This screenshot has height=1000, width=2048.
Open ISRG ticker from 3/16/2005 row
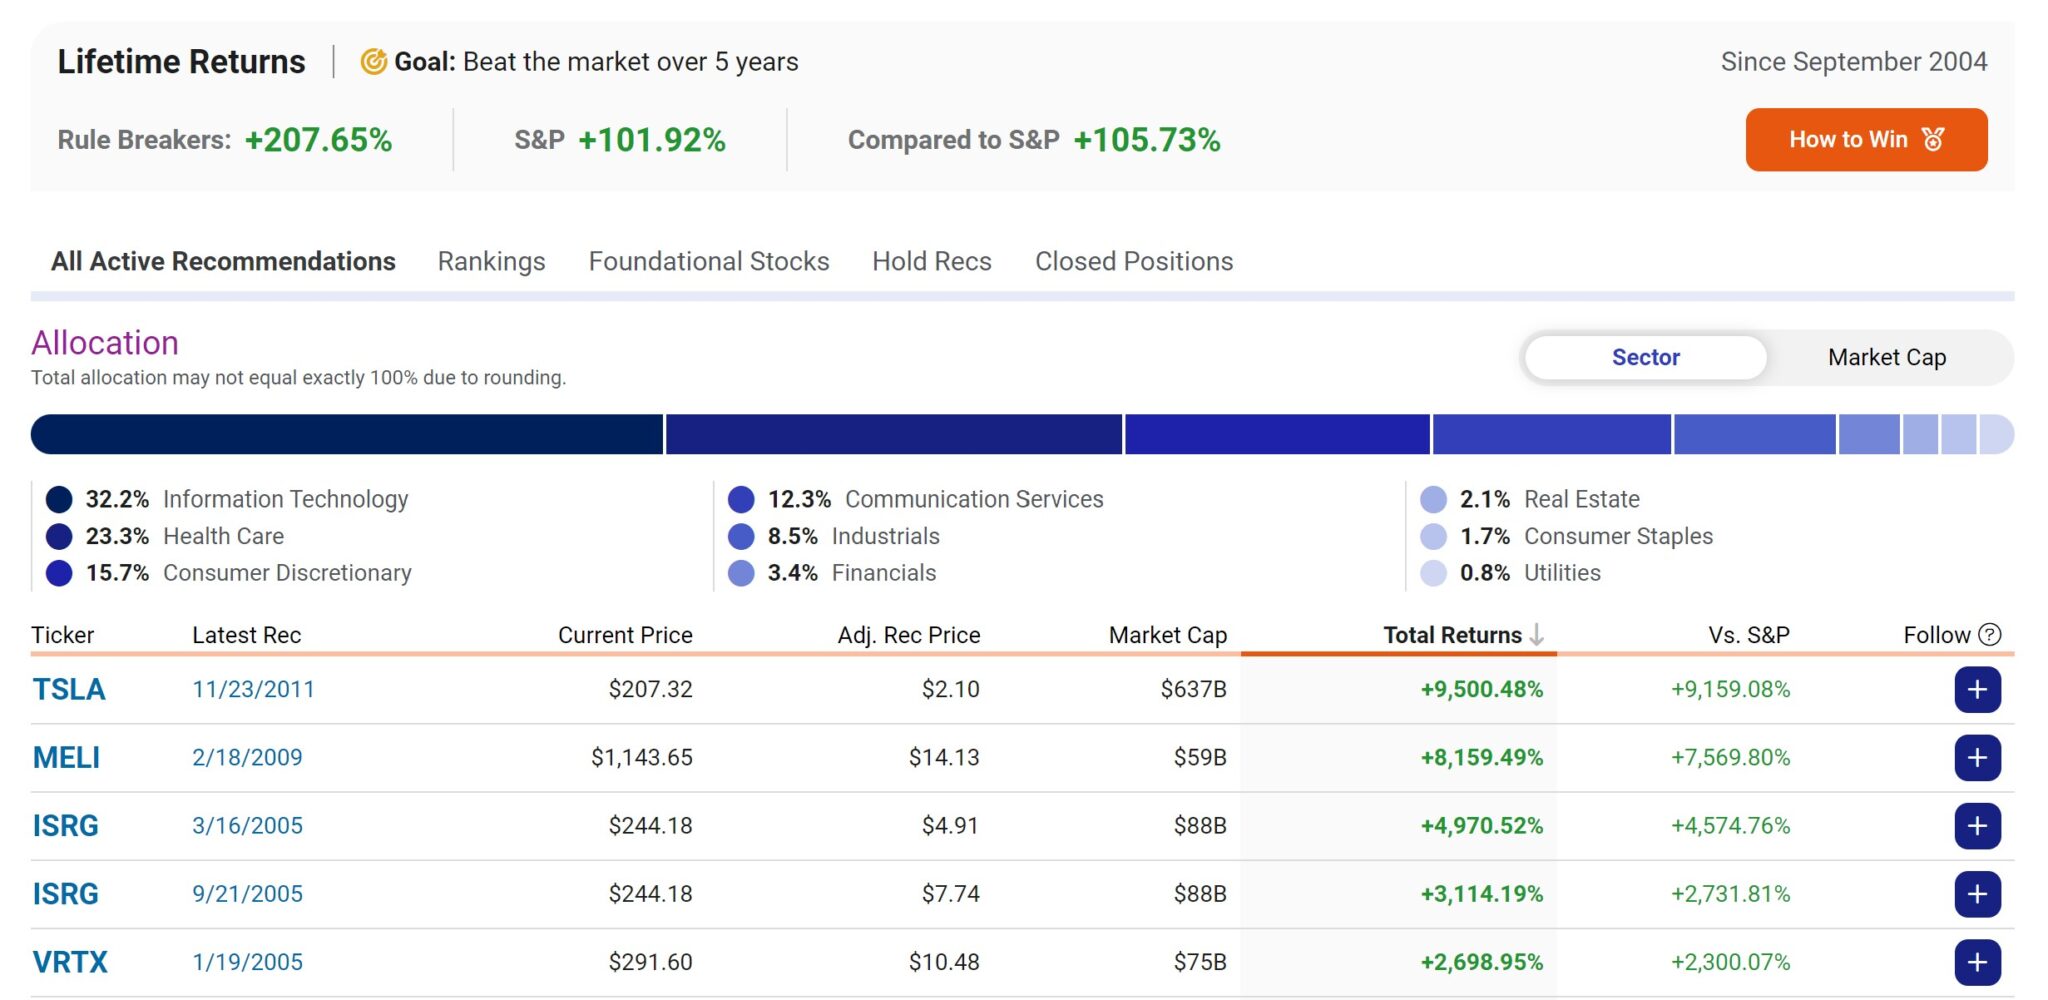click(65, 826)
